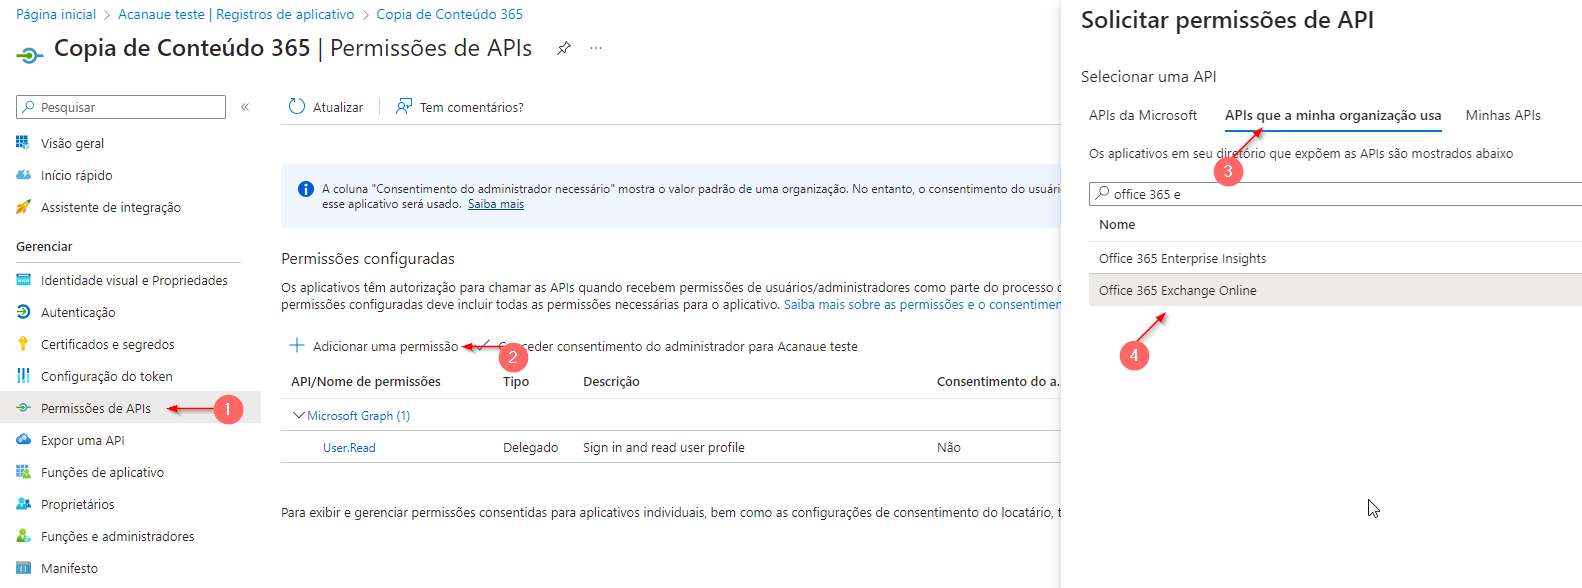Click the plus icon for Adicionar uma permissão
The height and width of the screenshot is (588, 1582).
pos(297,345)
